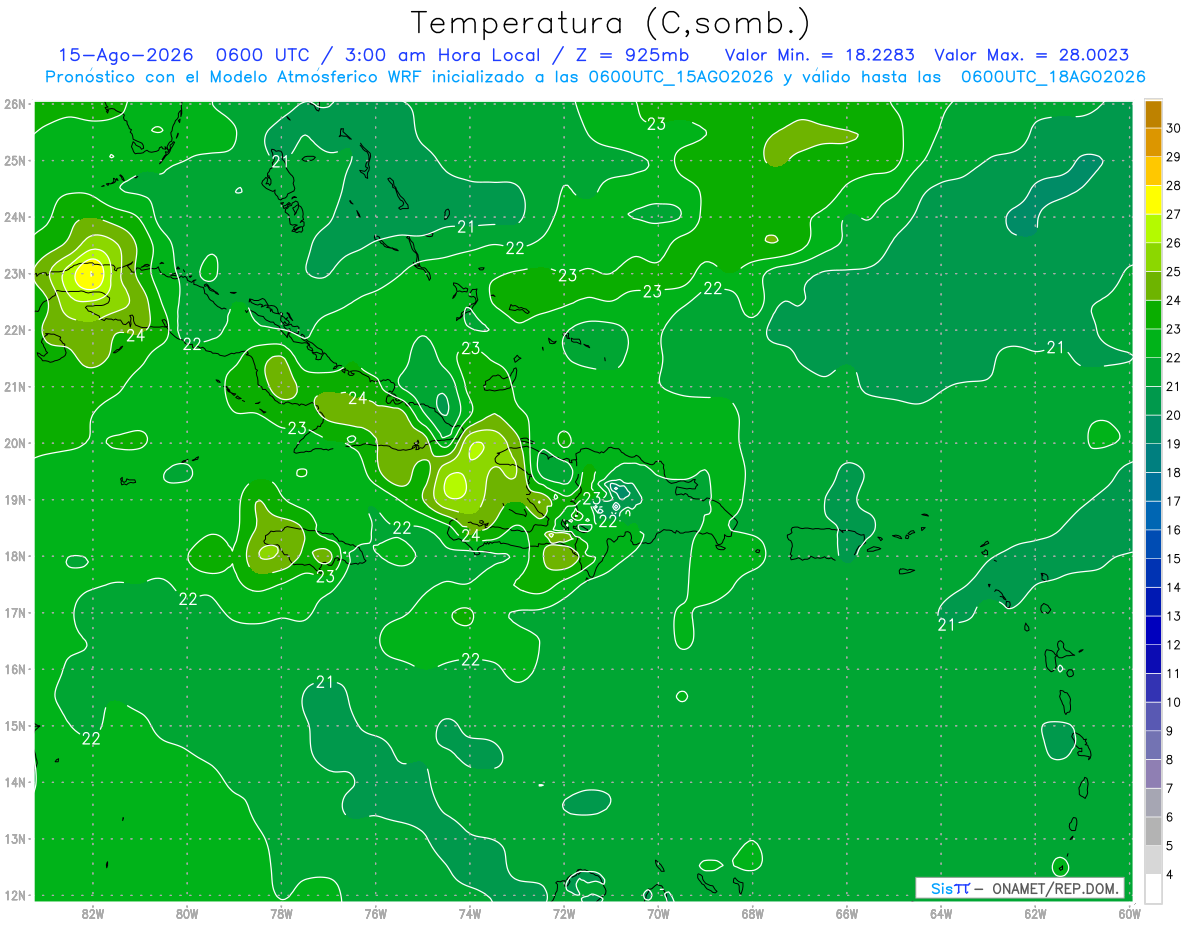Click "Valor Min. = 18.2283"
1200x927 pixels.
click(x=819, y=55)
